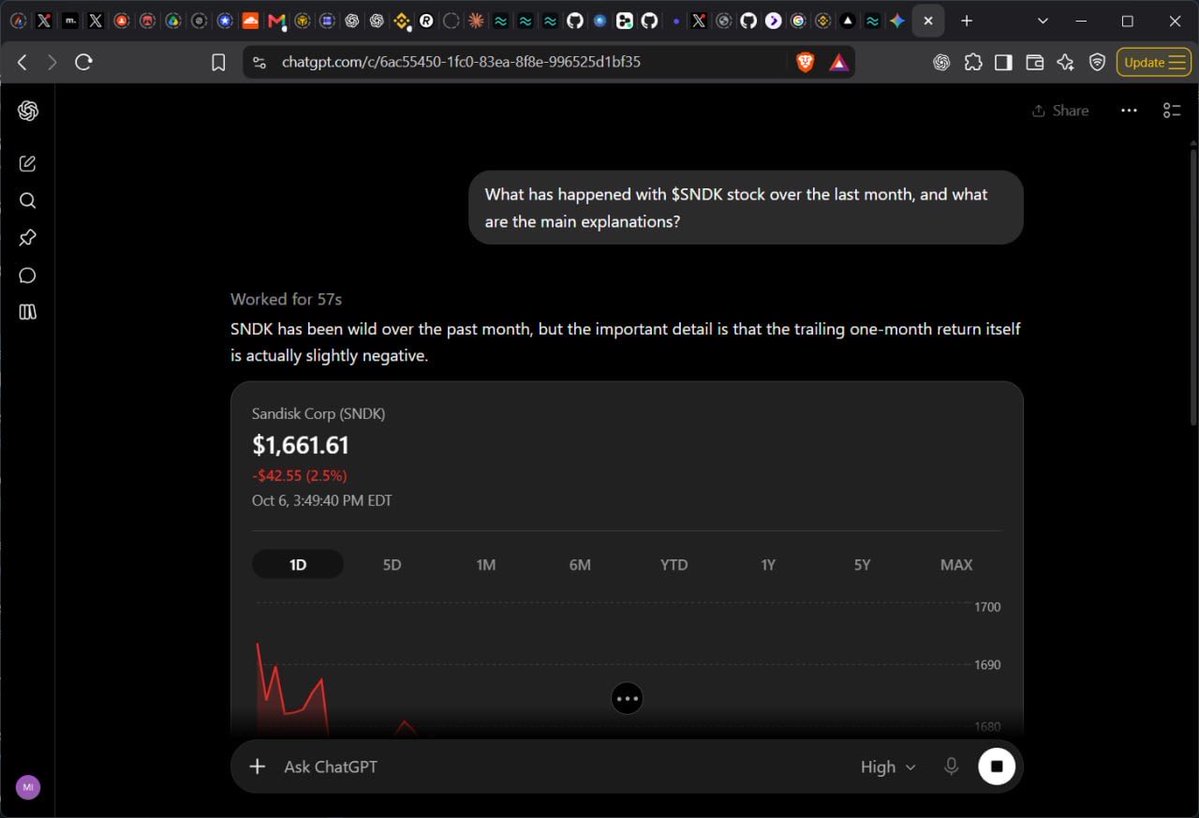Viewport: 1199px width, 818px height.
Task: Toggle the browser sidebar panel
Action: coord(1003,63)
